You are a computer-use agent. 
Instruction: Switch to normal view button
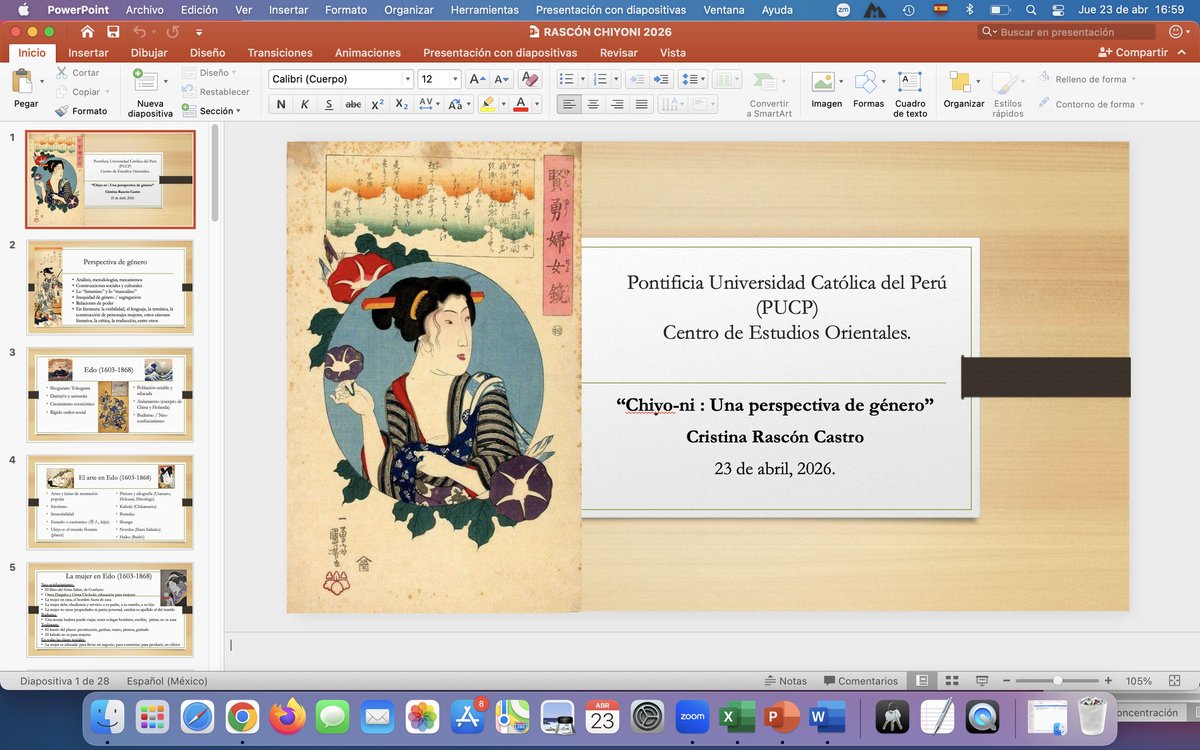click(921, 681)
